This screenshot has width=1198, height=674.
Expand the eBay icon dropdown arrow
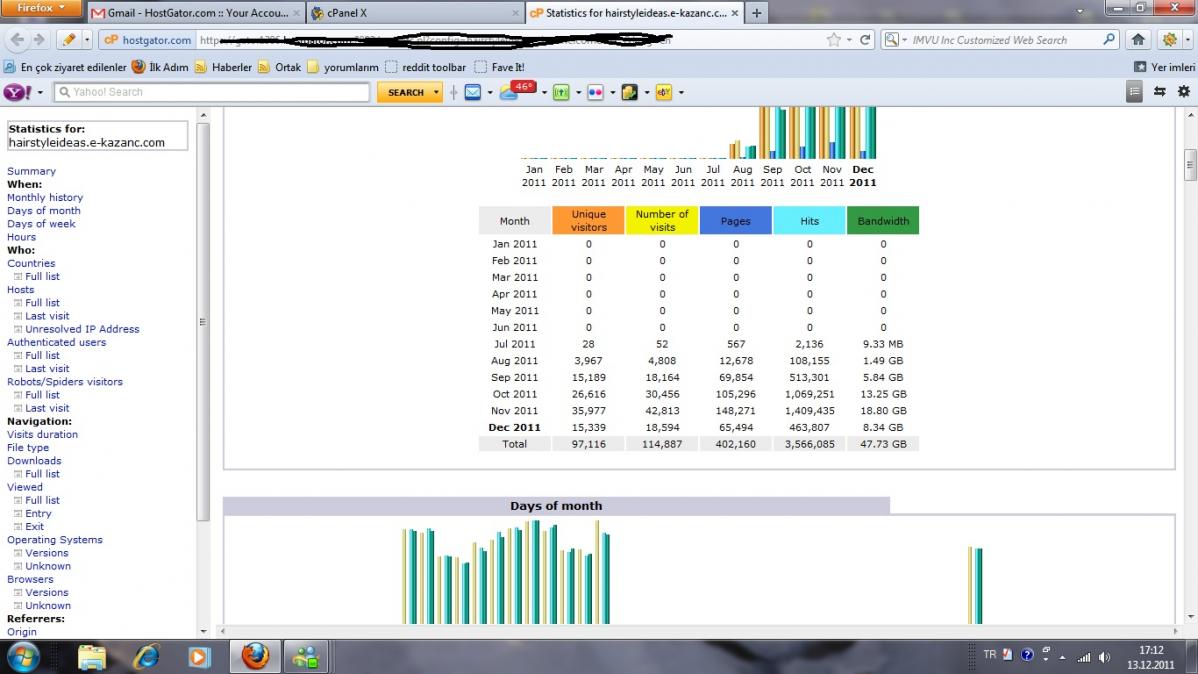pyautogui.click(x=681, y=92)
